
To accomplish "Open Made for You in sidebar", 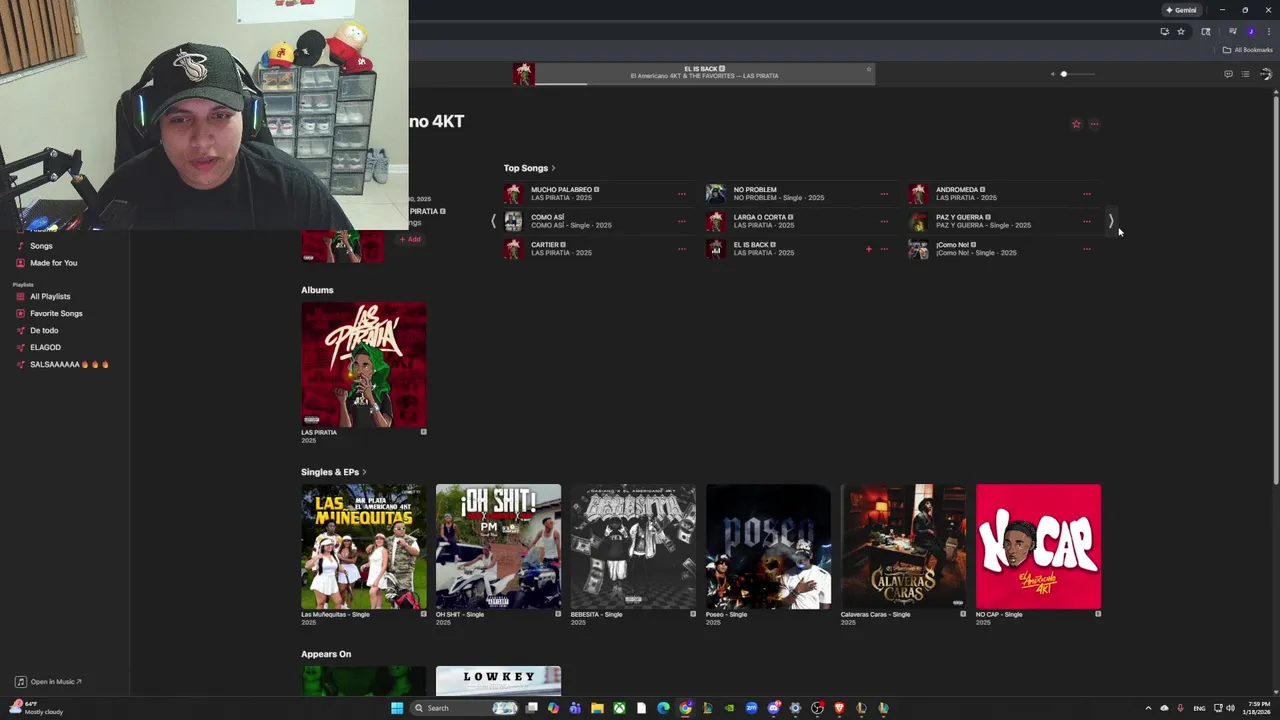I will tap(53, 263).
